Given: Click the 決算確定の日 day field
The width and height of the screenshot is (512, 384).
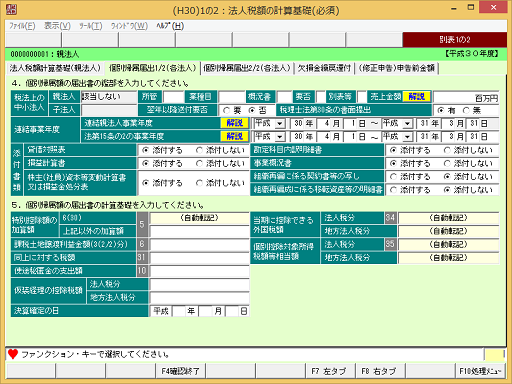Looking at the screenshot, I should click(232, 311).
